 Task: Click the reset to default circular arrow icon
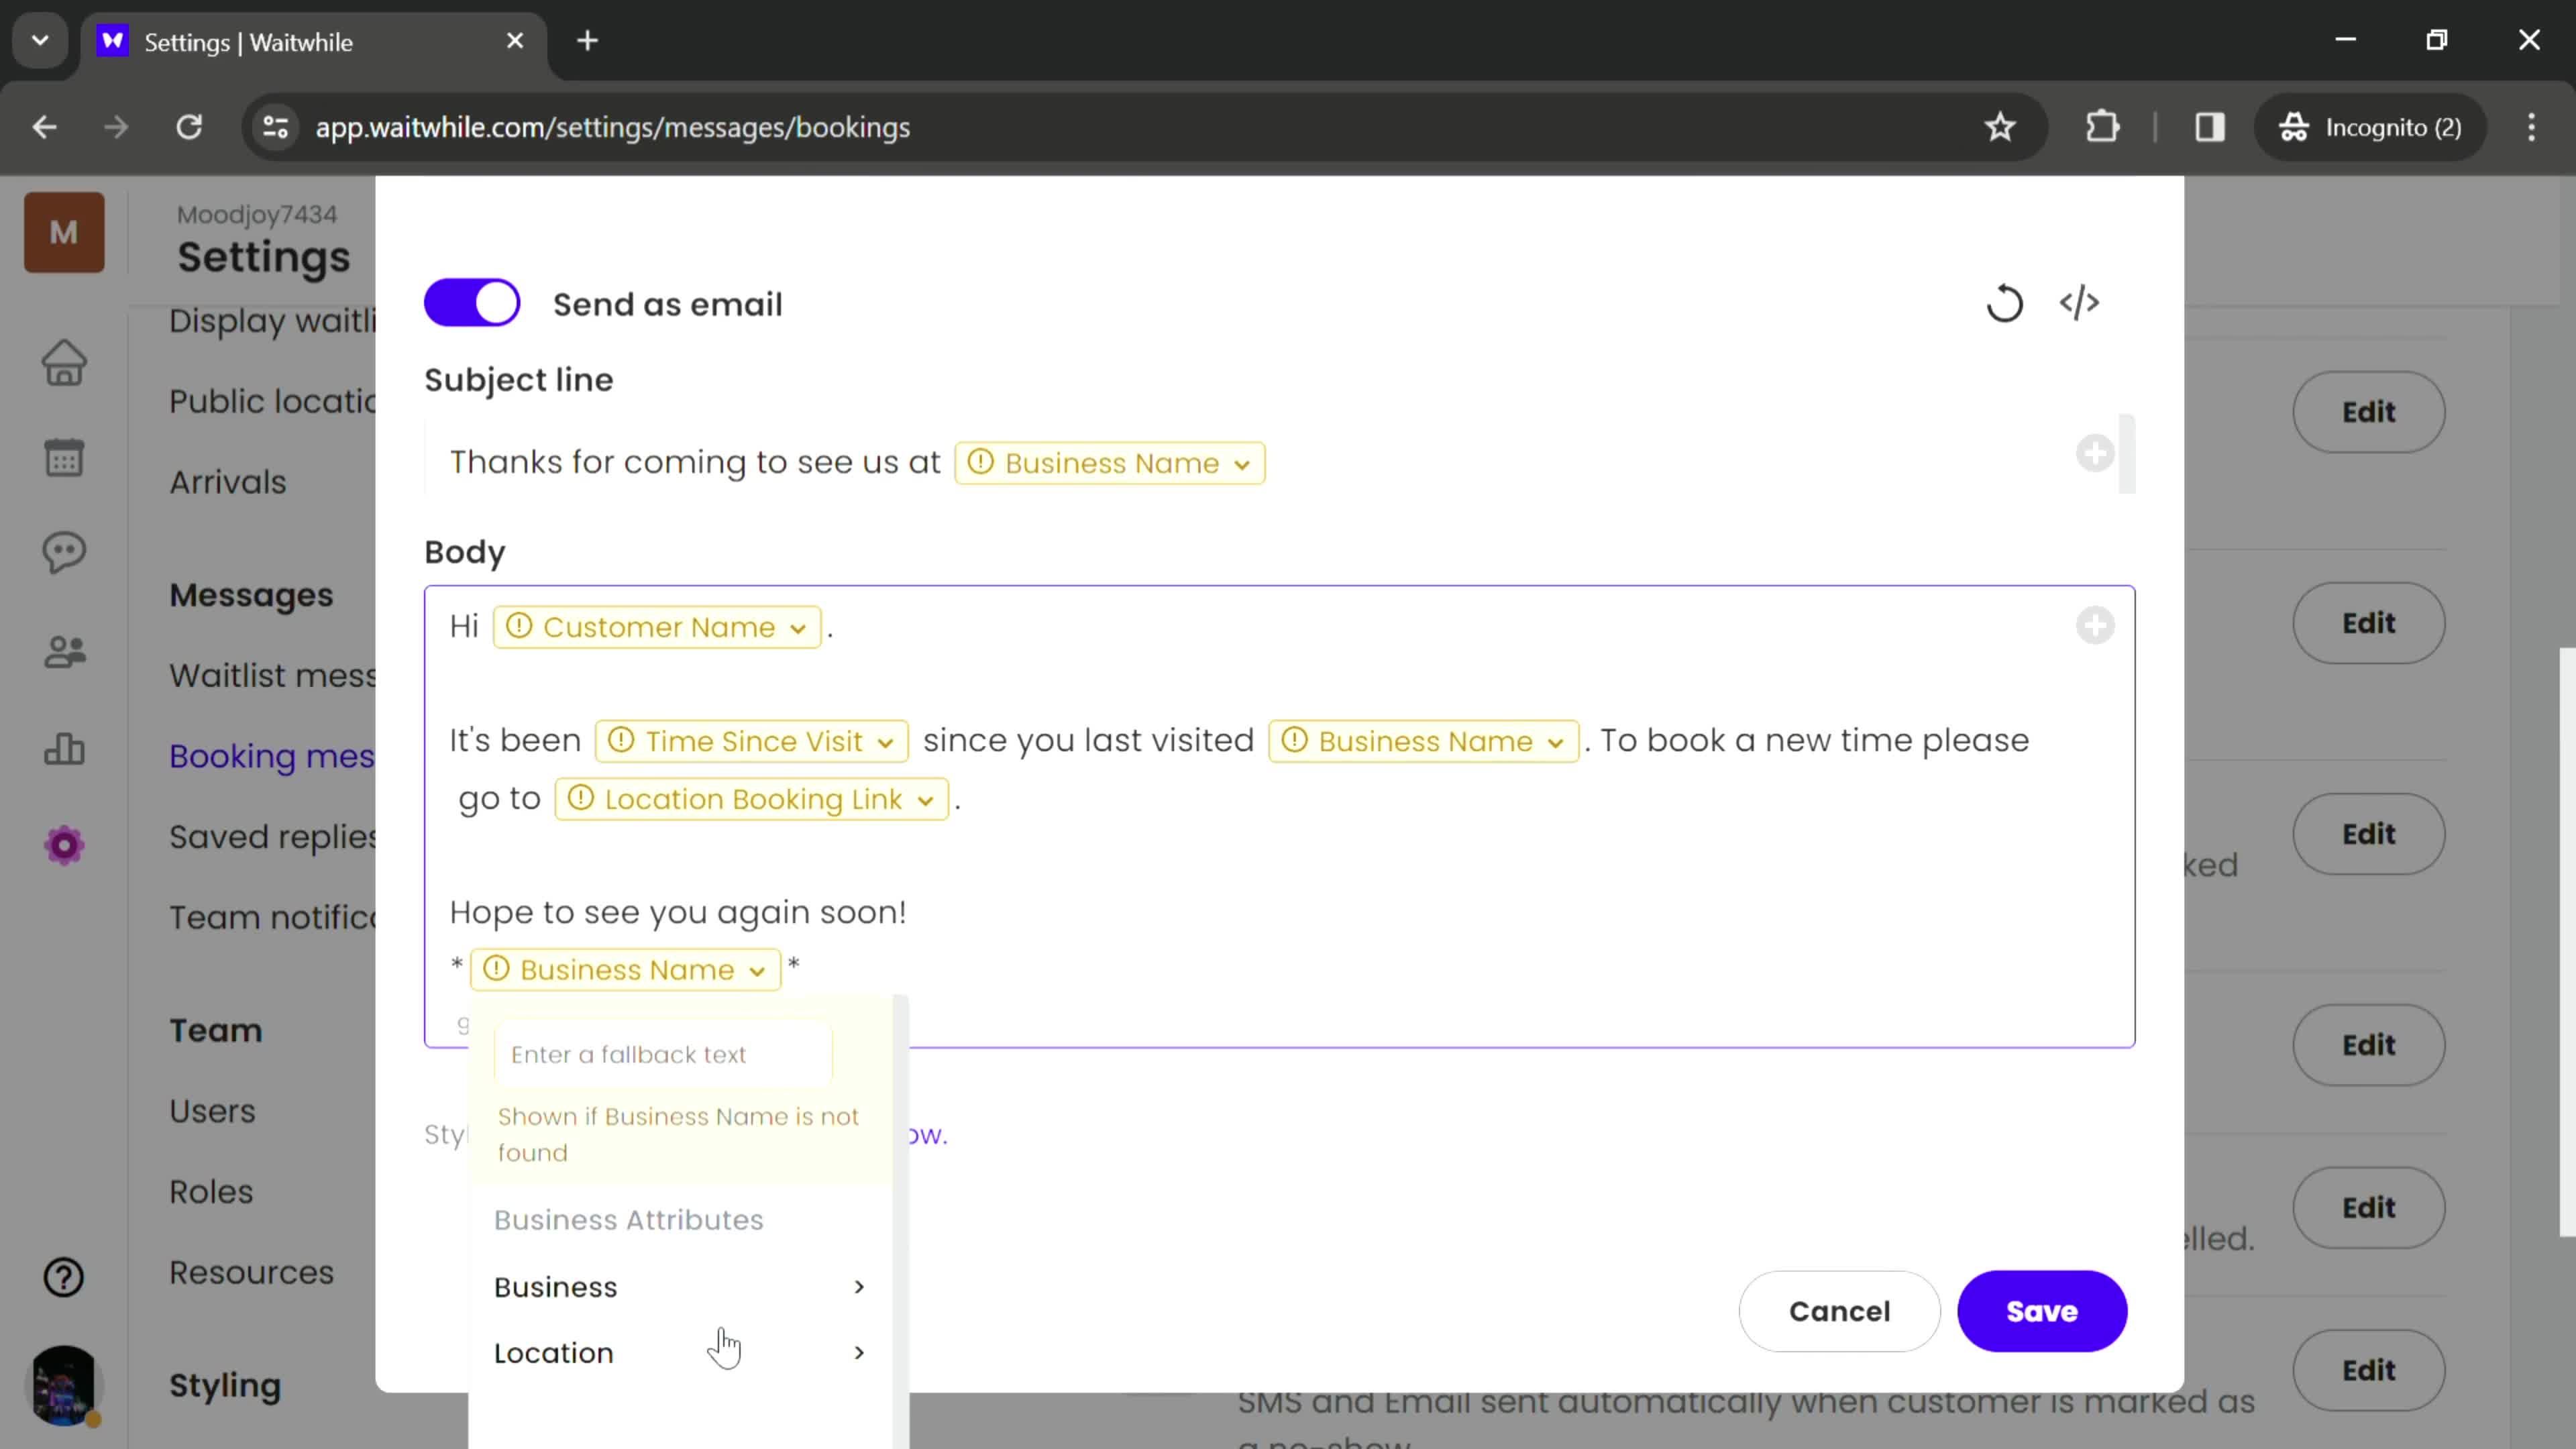[2004, 303]
